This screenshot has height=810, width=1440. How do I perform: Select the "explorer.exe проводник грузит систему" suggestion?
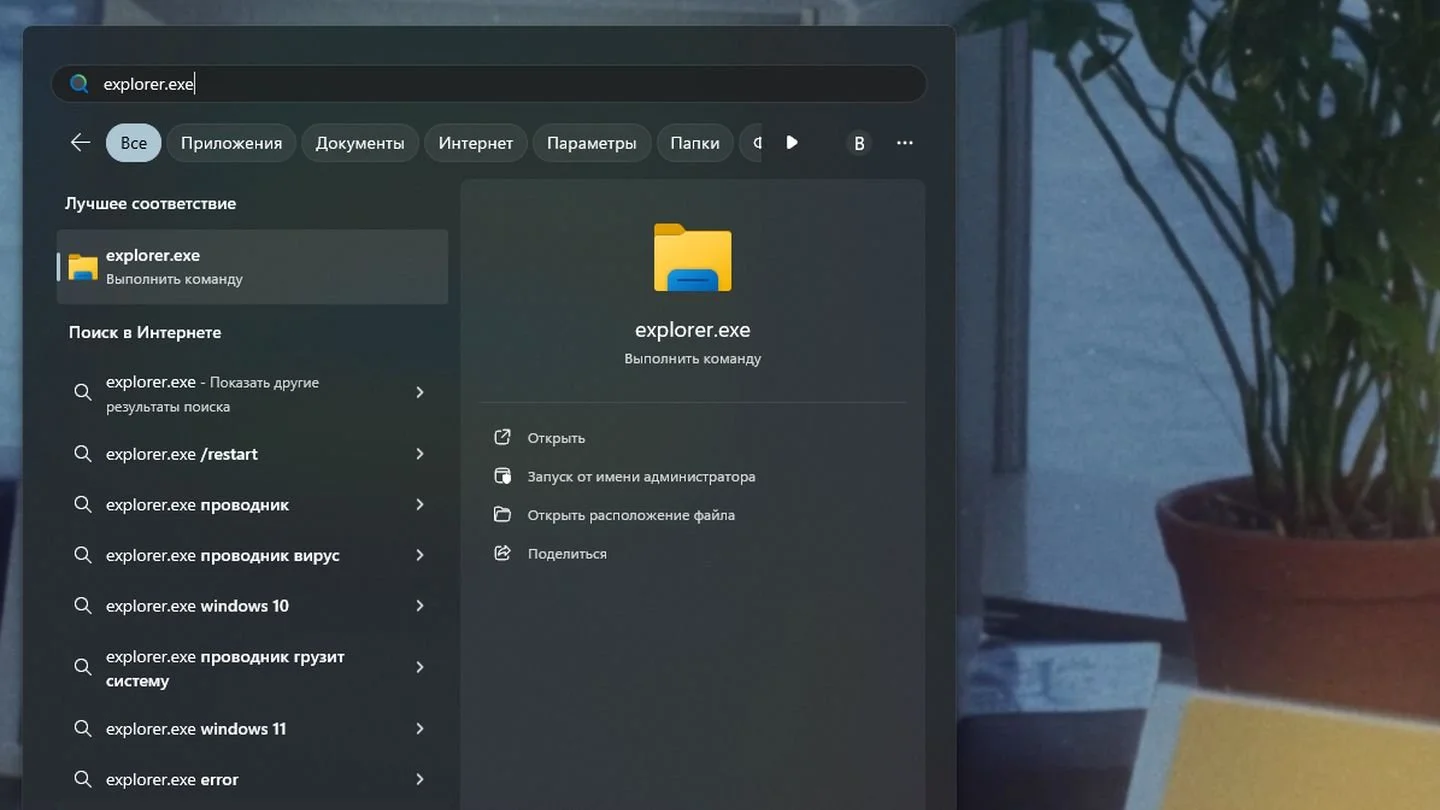pos(252,668)
